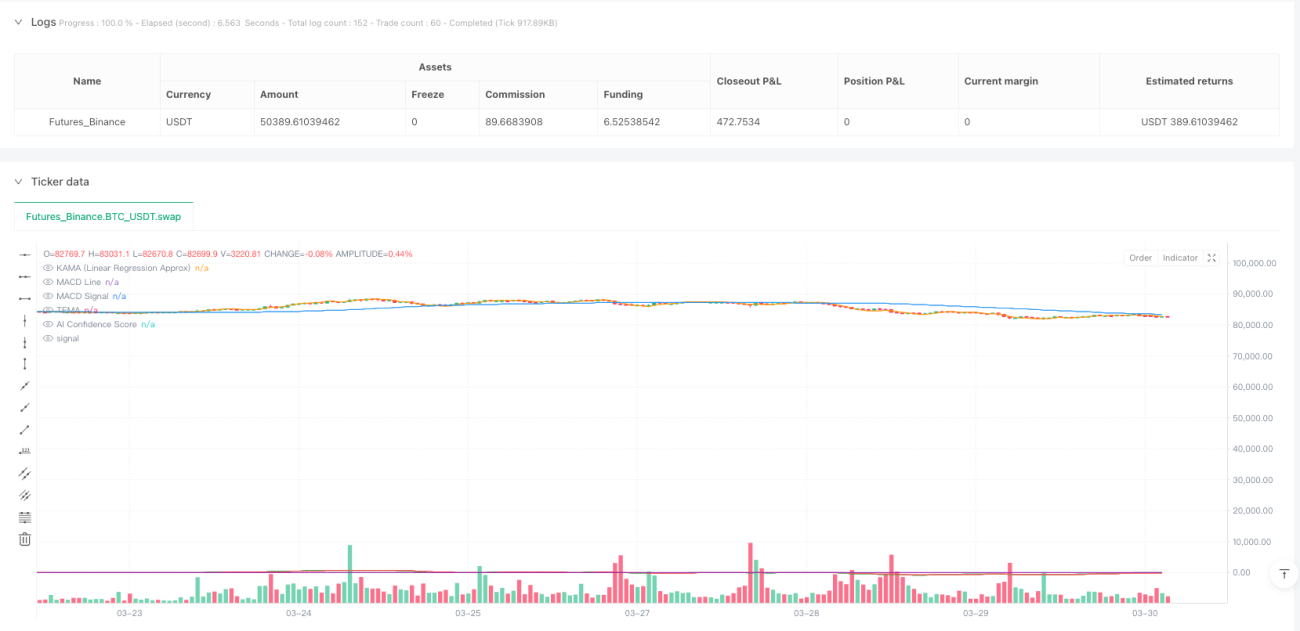Hide the KAMA (Linear Regression Approx) indicator
Viewport: 1300px width, 631px height.
pyautogui.click(x=48, y=268)
